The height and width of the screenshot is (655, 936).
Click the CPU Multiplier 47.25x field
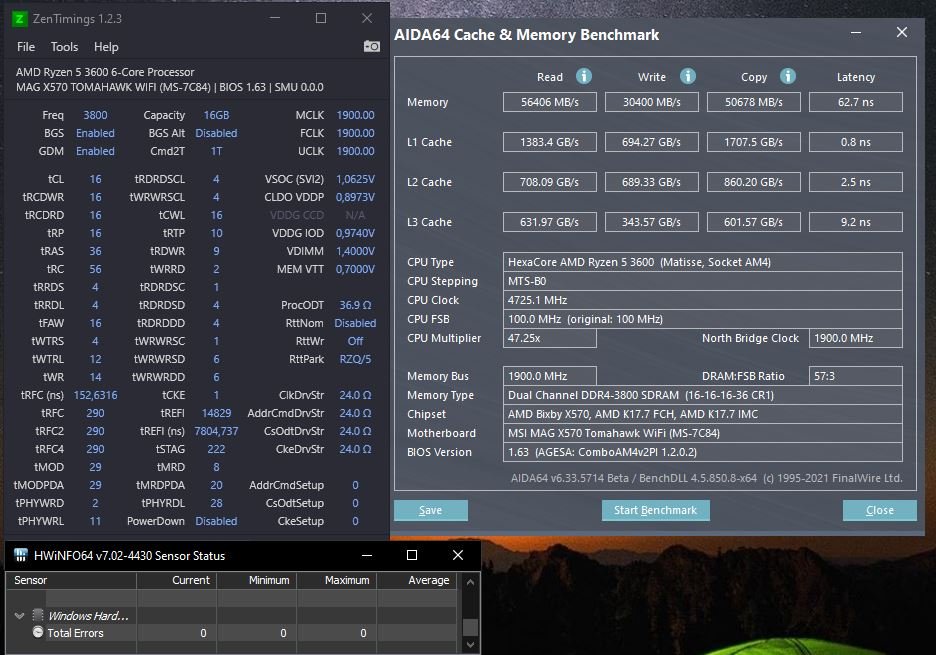(x=550, y=338)
